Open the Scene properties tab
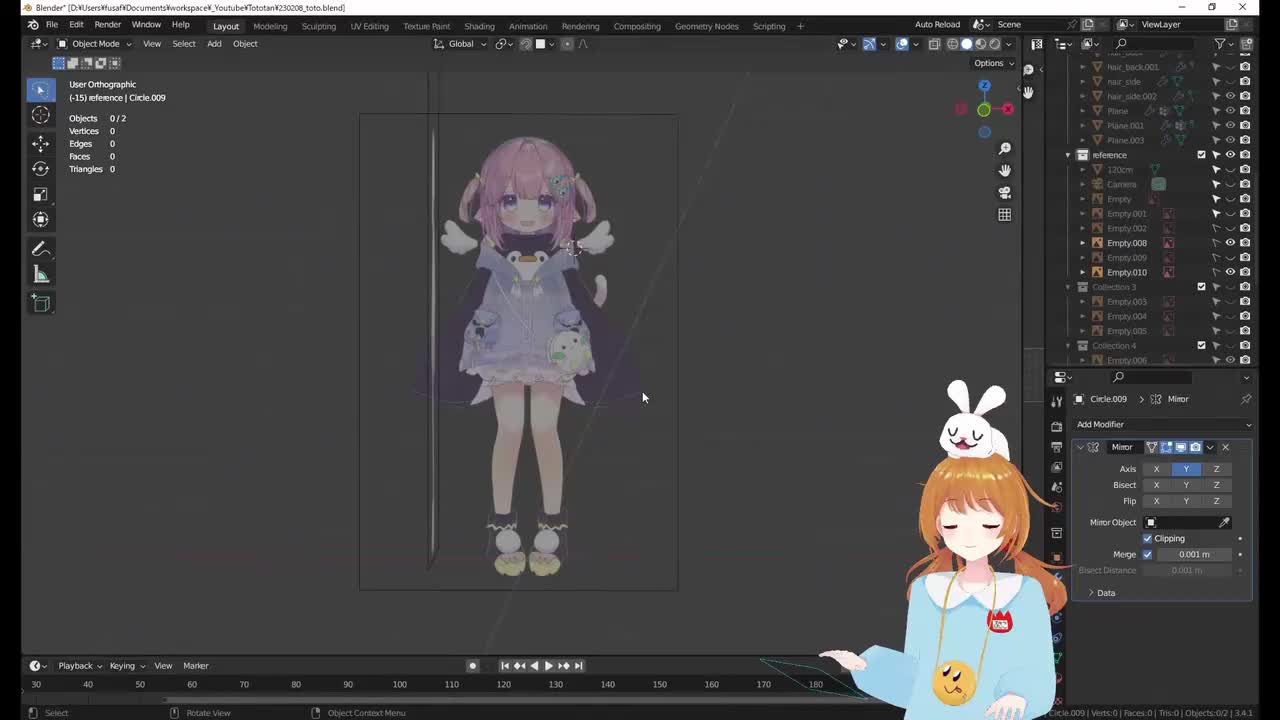Viewport: 1280px width, 720px height. click(1057, 487)
